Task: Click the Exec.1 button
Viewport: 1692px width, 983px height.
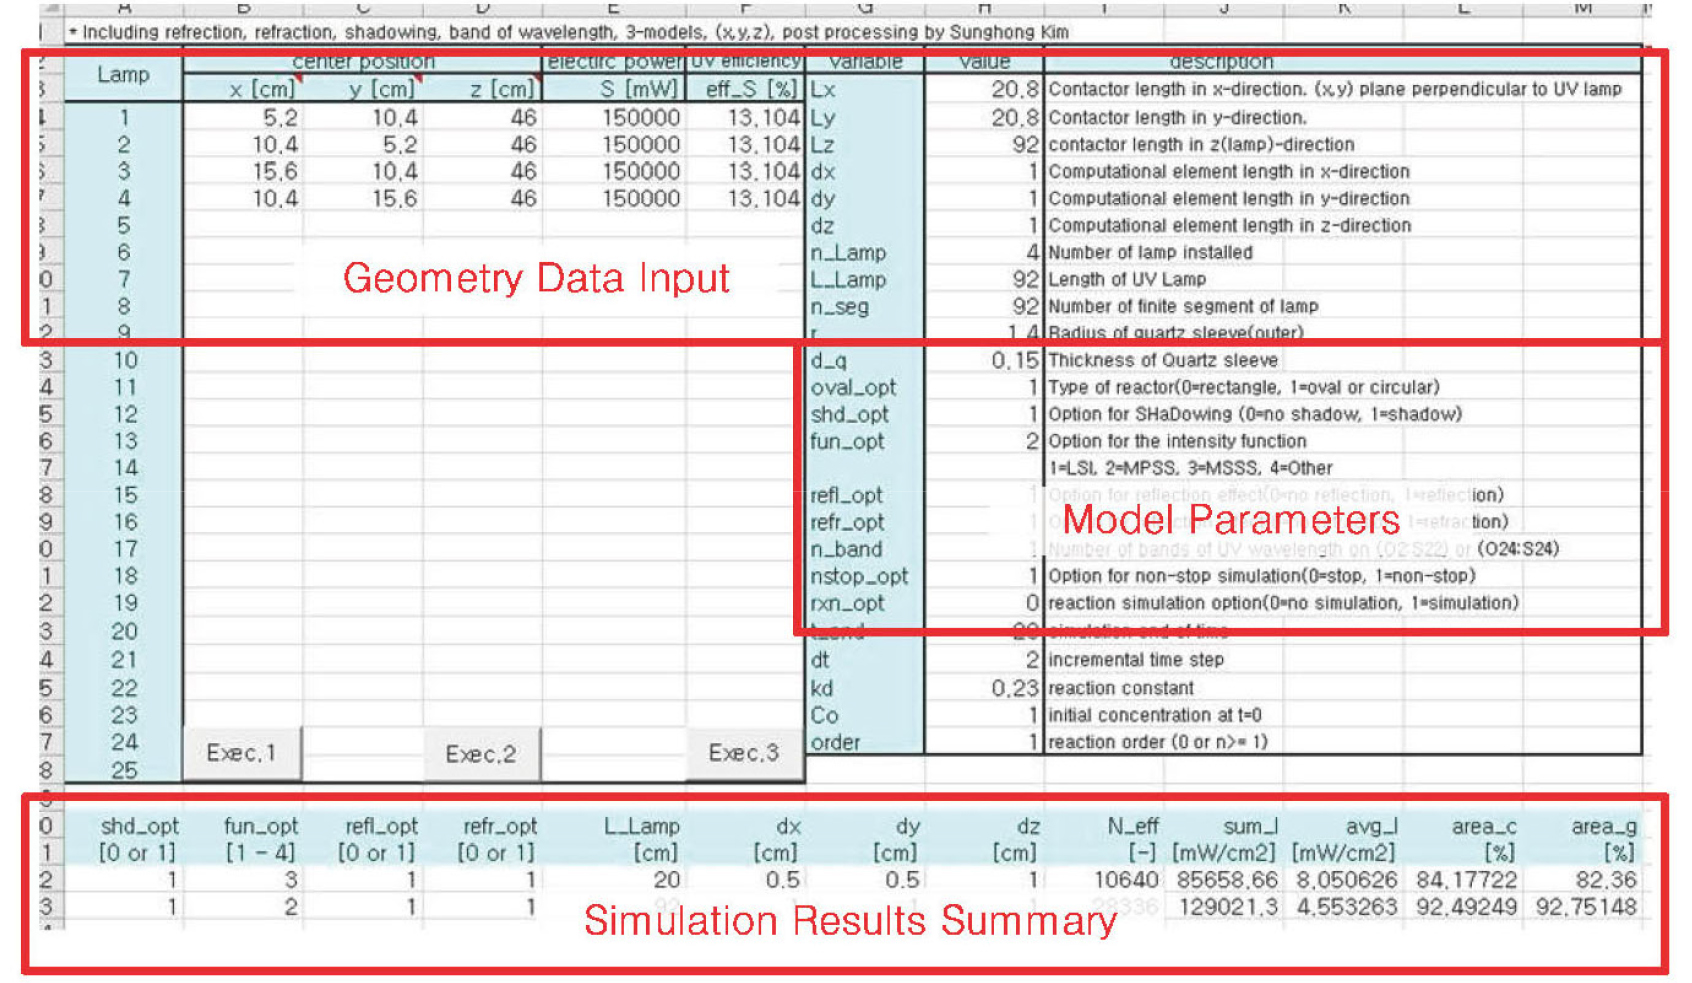Action: tap(242, 753)
